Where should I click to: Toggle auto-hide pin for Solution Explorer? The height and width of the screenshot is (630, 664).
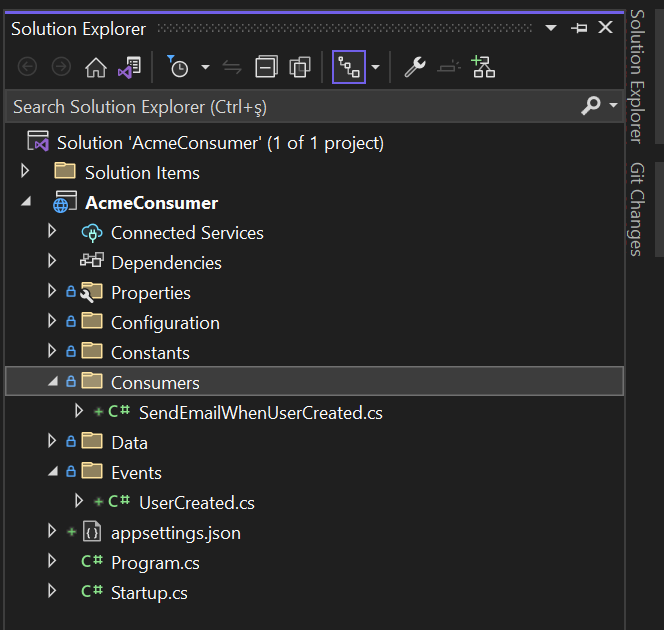click(x=579, y=28)
